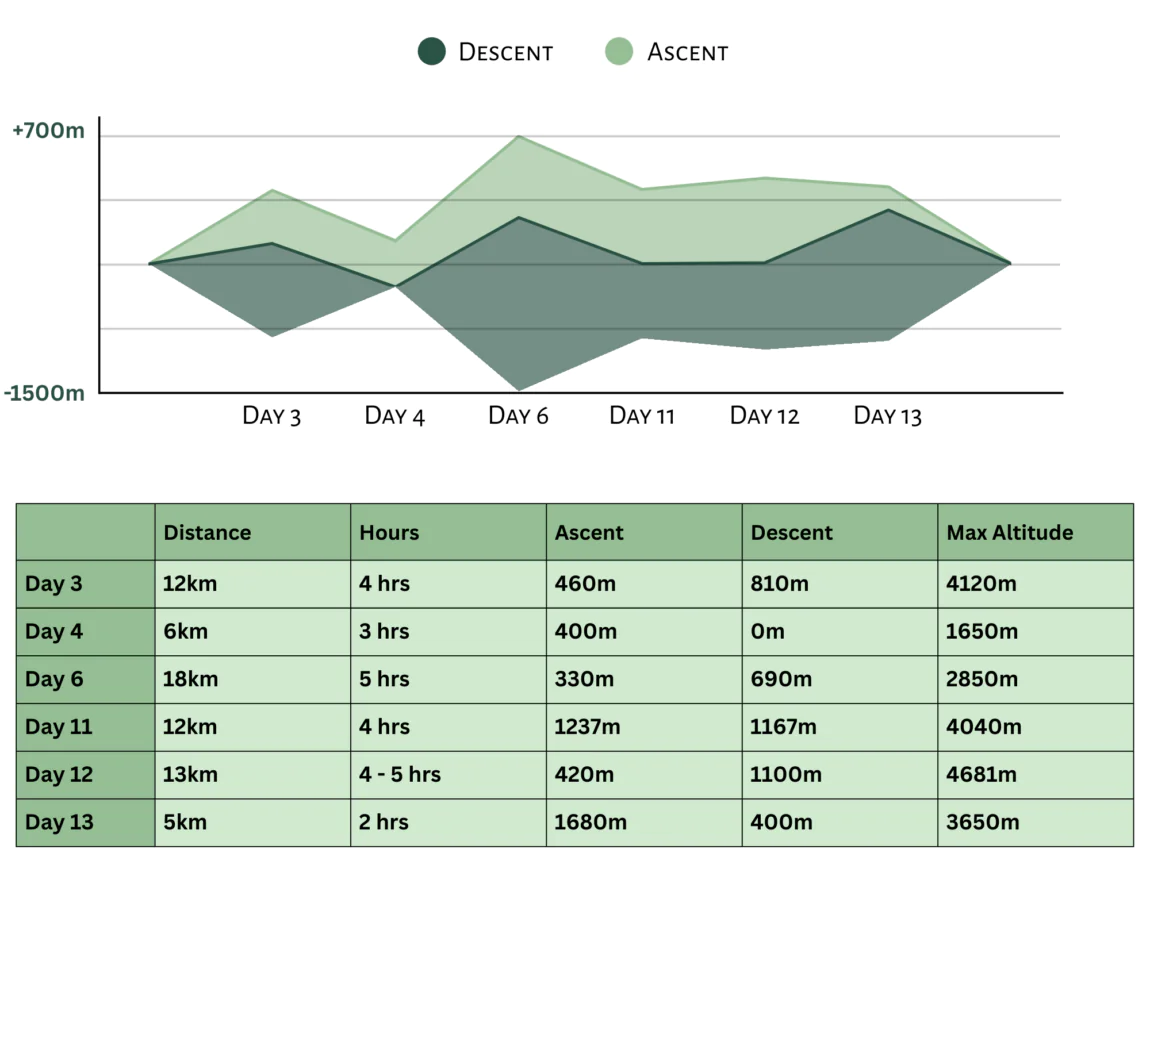
Task: Click the 810m descent value for Day 3
Action: coord(840,584)
